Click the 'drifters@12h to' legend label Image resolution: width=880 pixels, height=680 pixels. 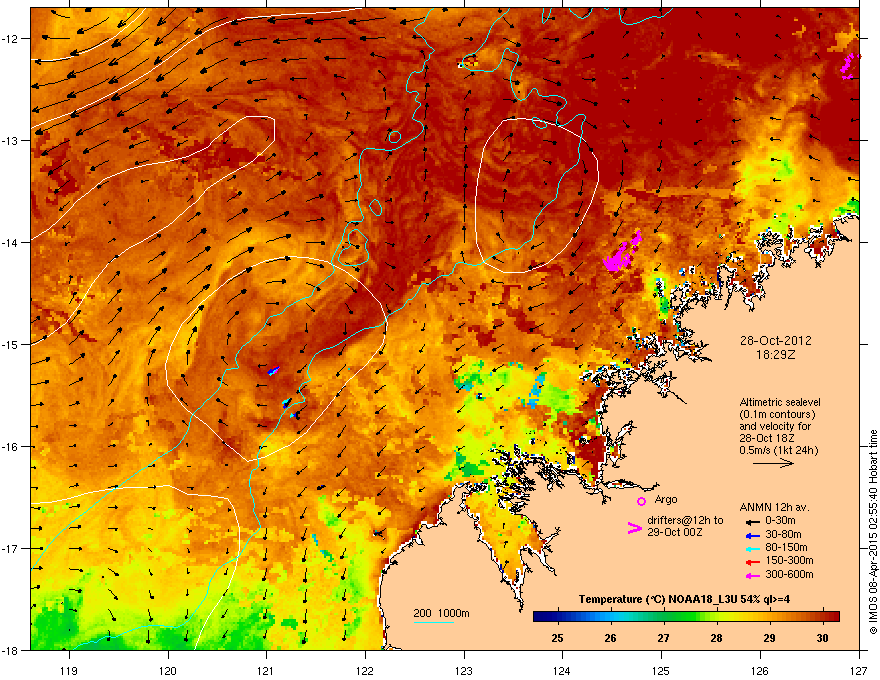point(685,521)
